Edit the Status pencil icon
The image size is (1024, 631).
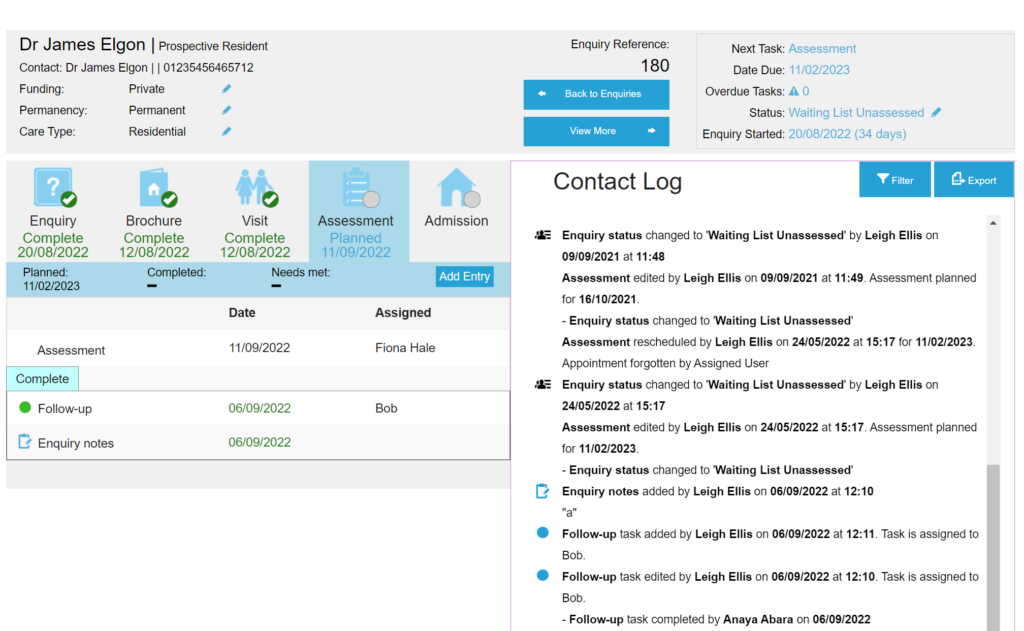point(936,112)
